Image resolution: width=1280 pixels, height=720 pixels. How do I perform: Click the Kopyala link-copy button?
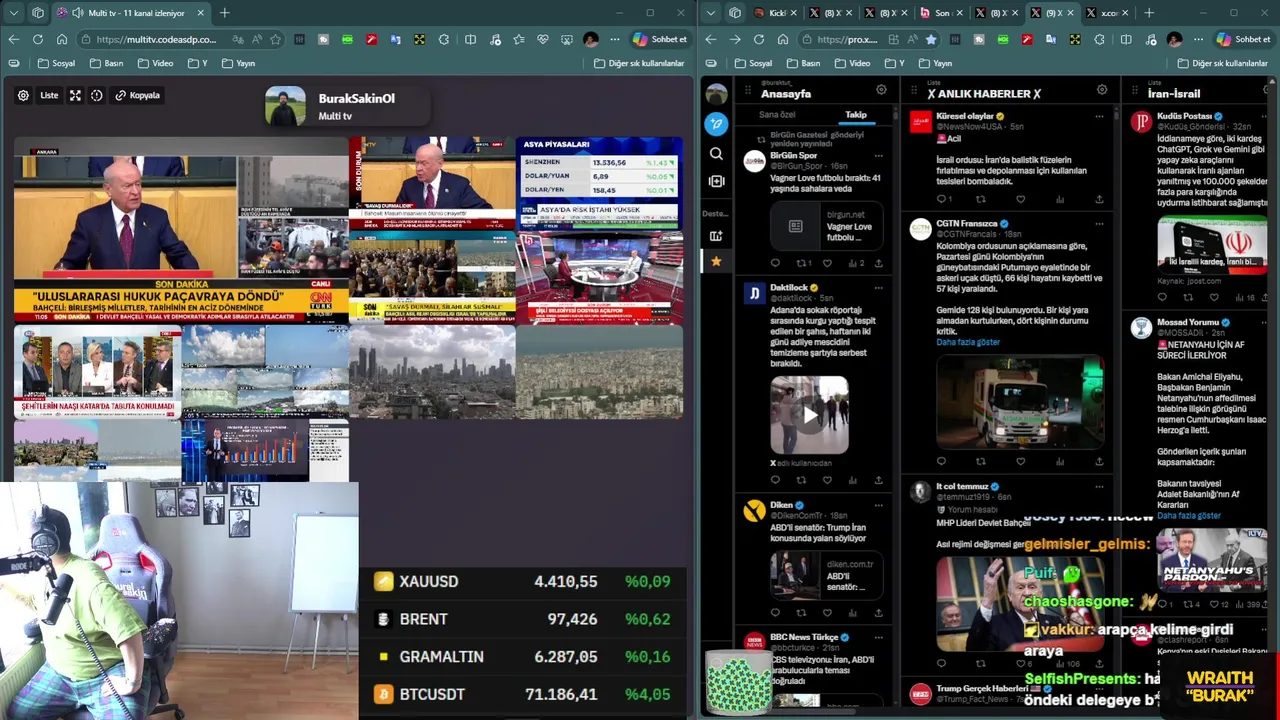[x=138, y=95]
